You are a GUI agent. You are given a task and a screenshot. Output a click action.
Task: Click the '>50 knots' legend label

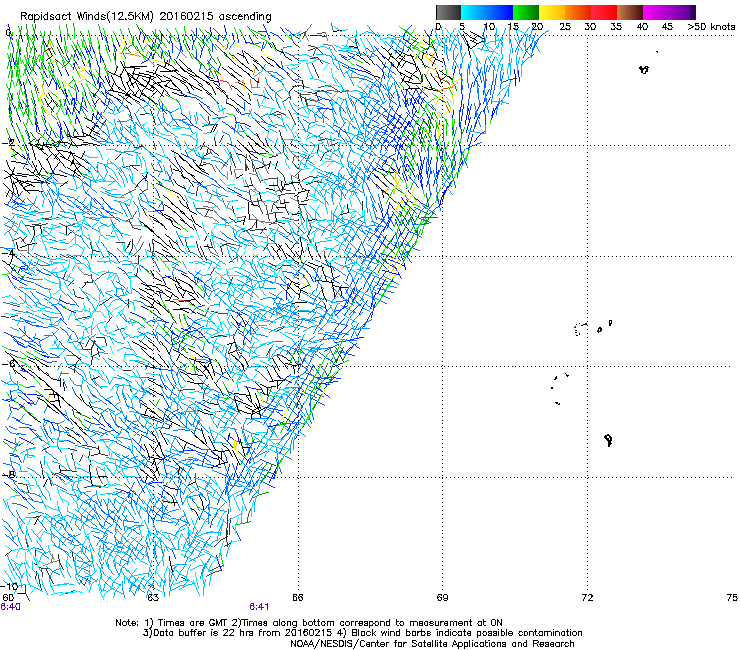[x=711, y=27]
